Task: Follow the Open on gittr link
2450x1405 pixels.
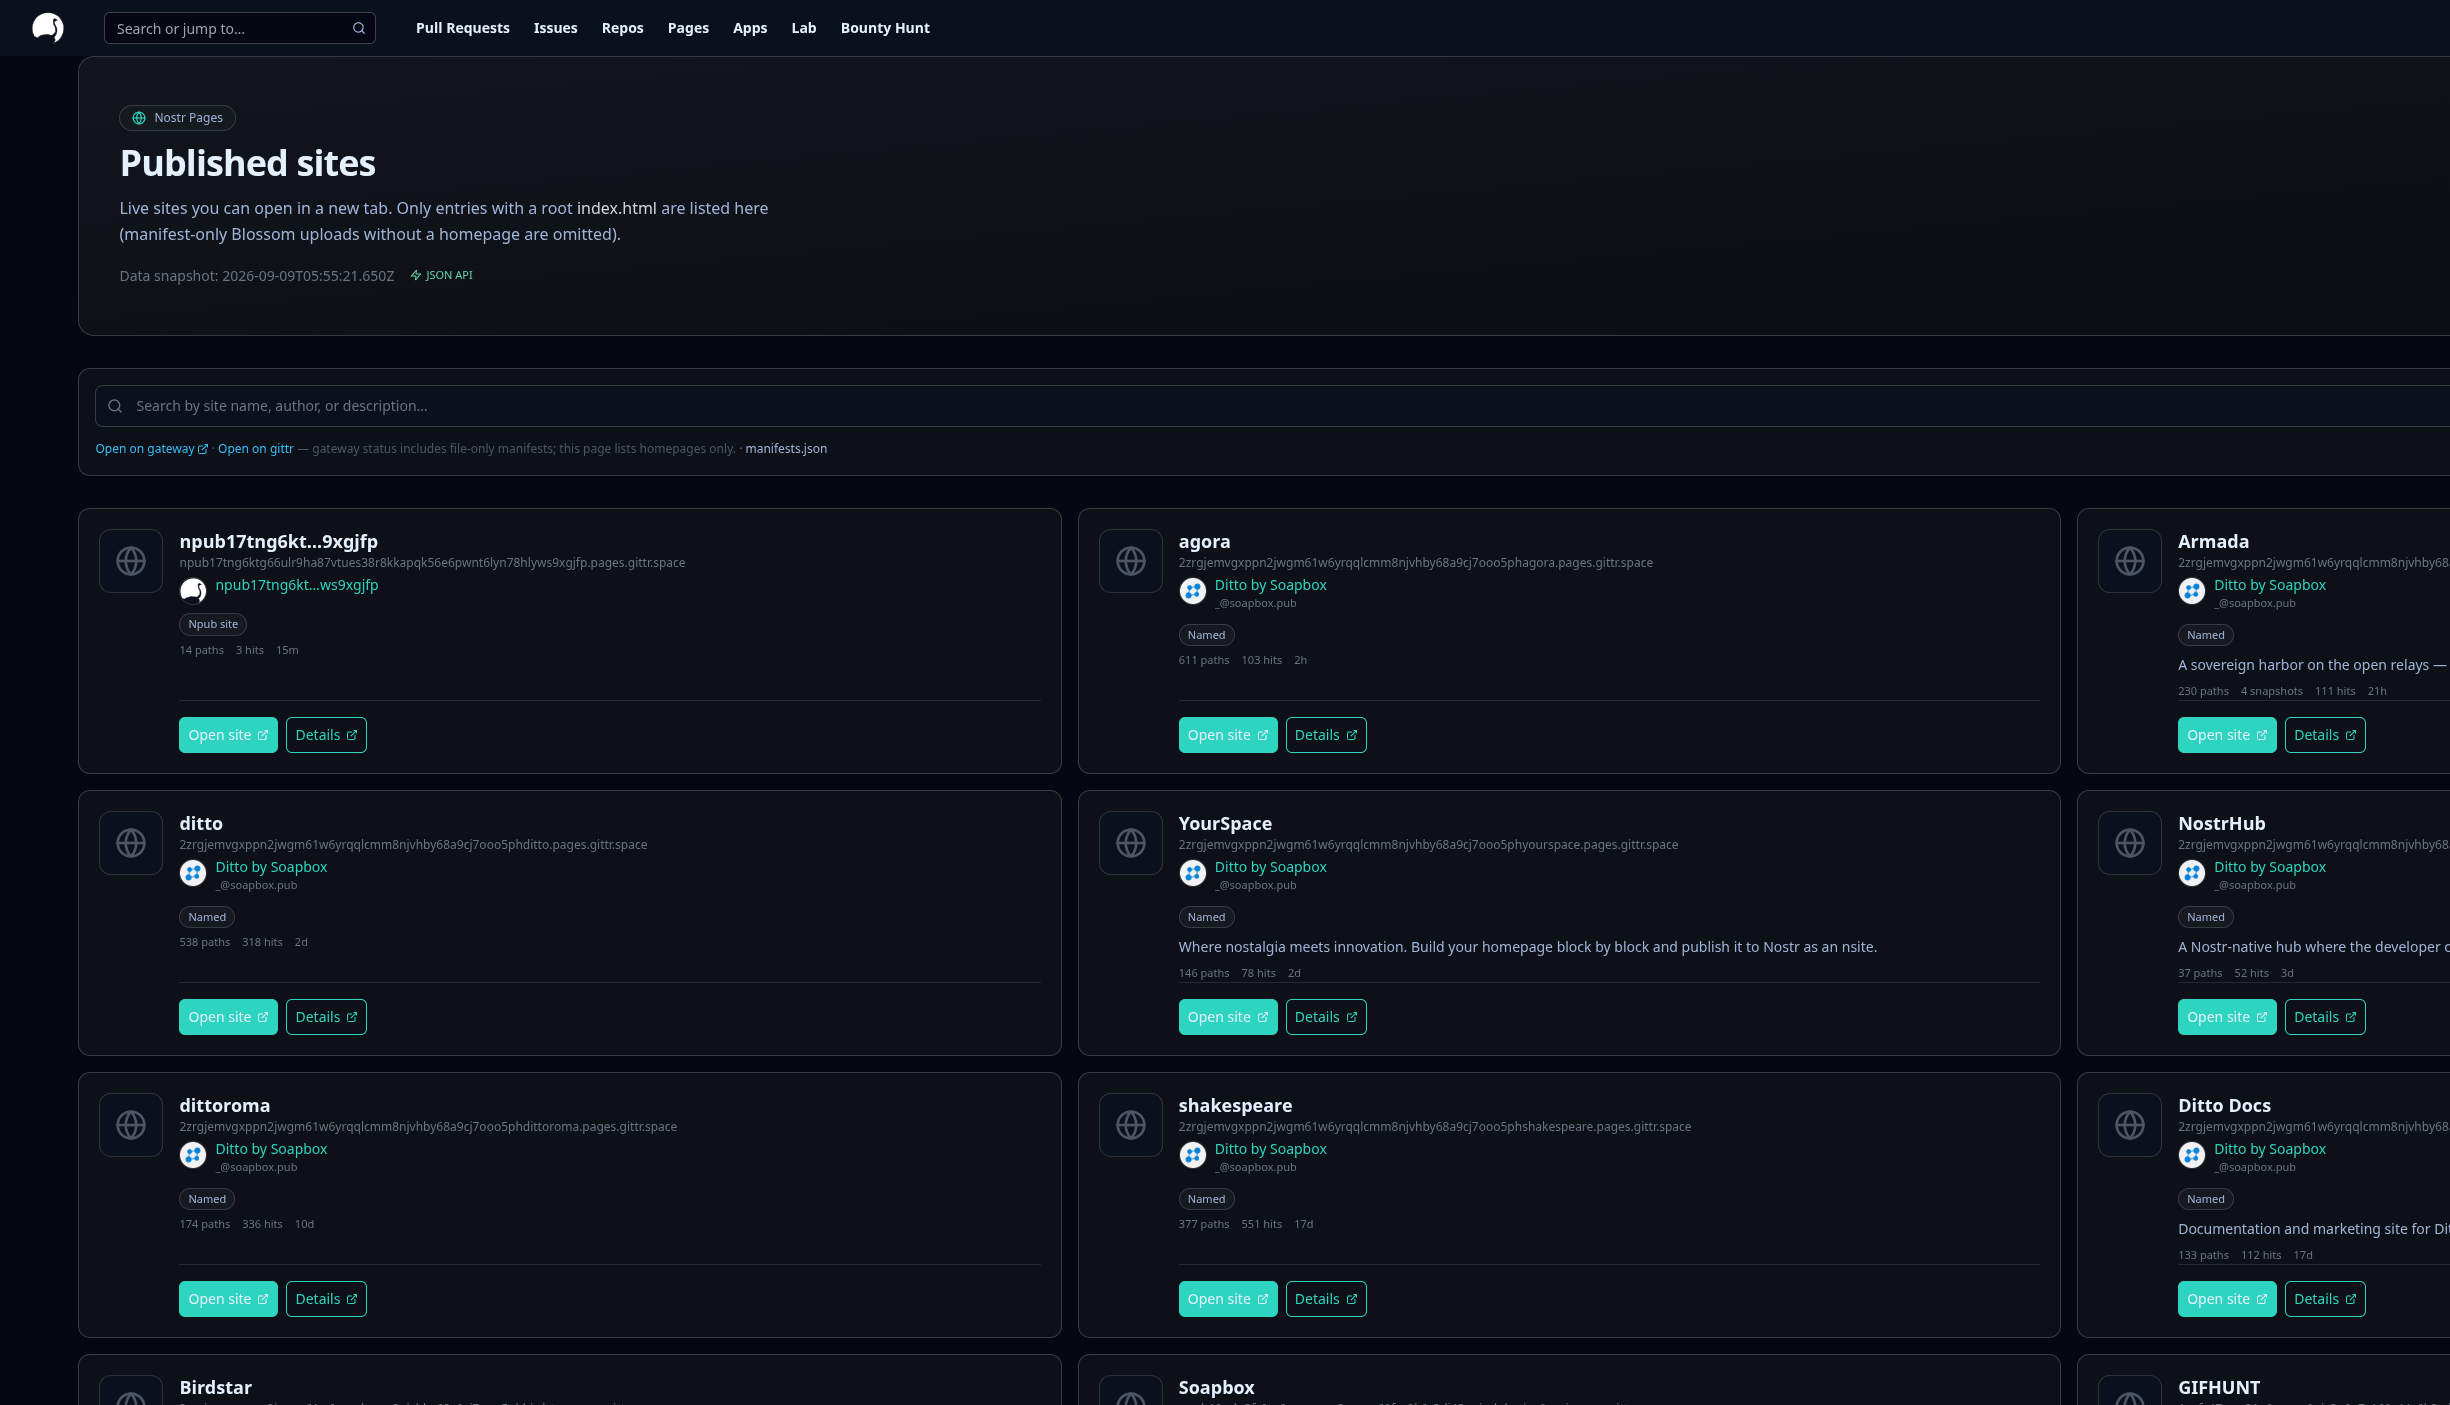Action: [255, 449]
